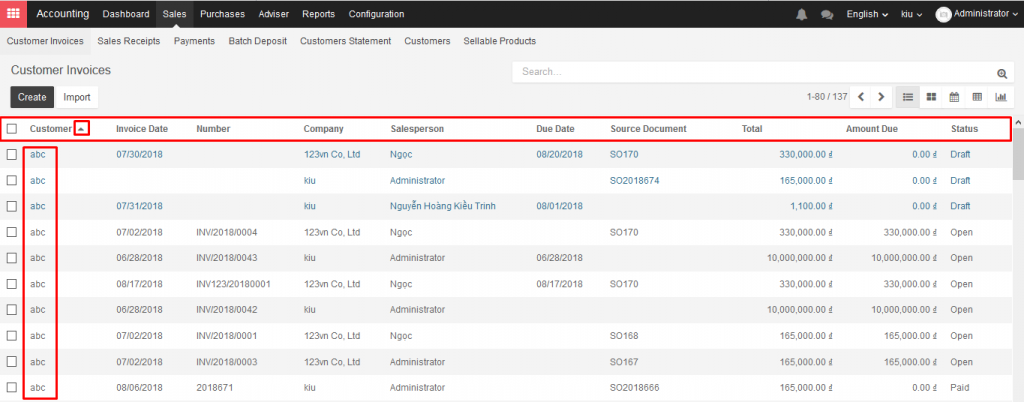Click salesperson Nguyễn Hoàng Kiều Trinh cell
The height and width of the screenshot is (402, 1024).
443,206
